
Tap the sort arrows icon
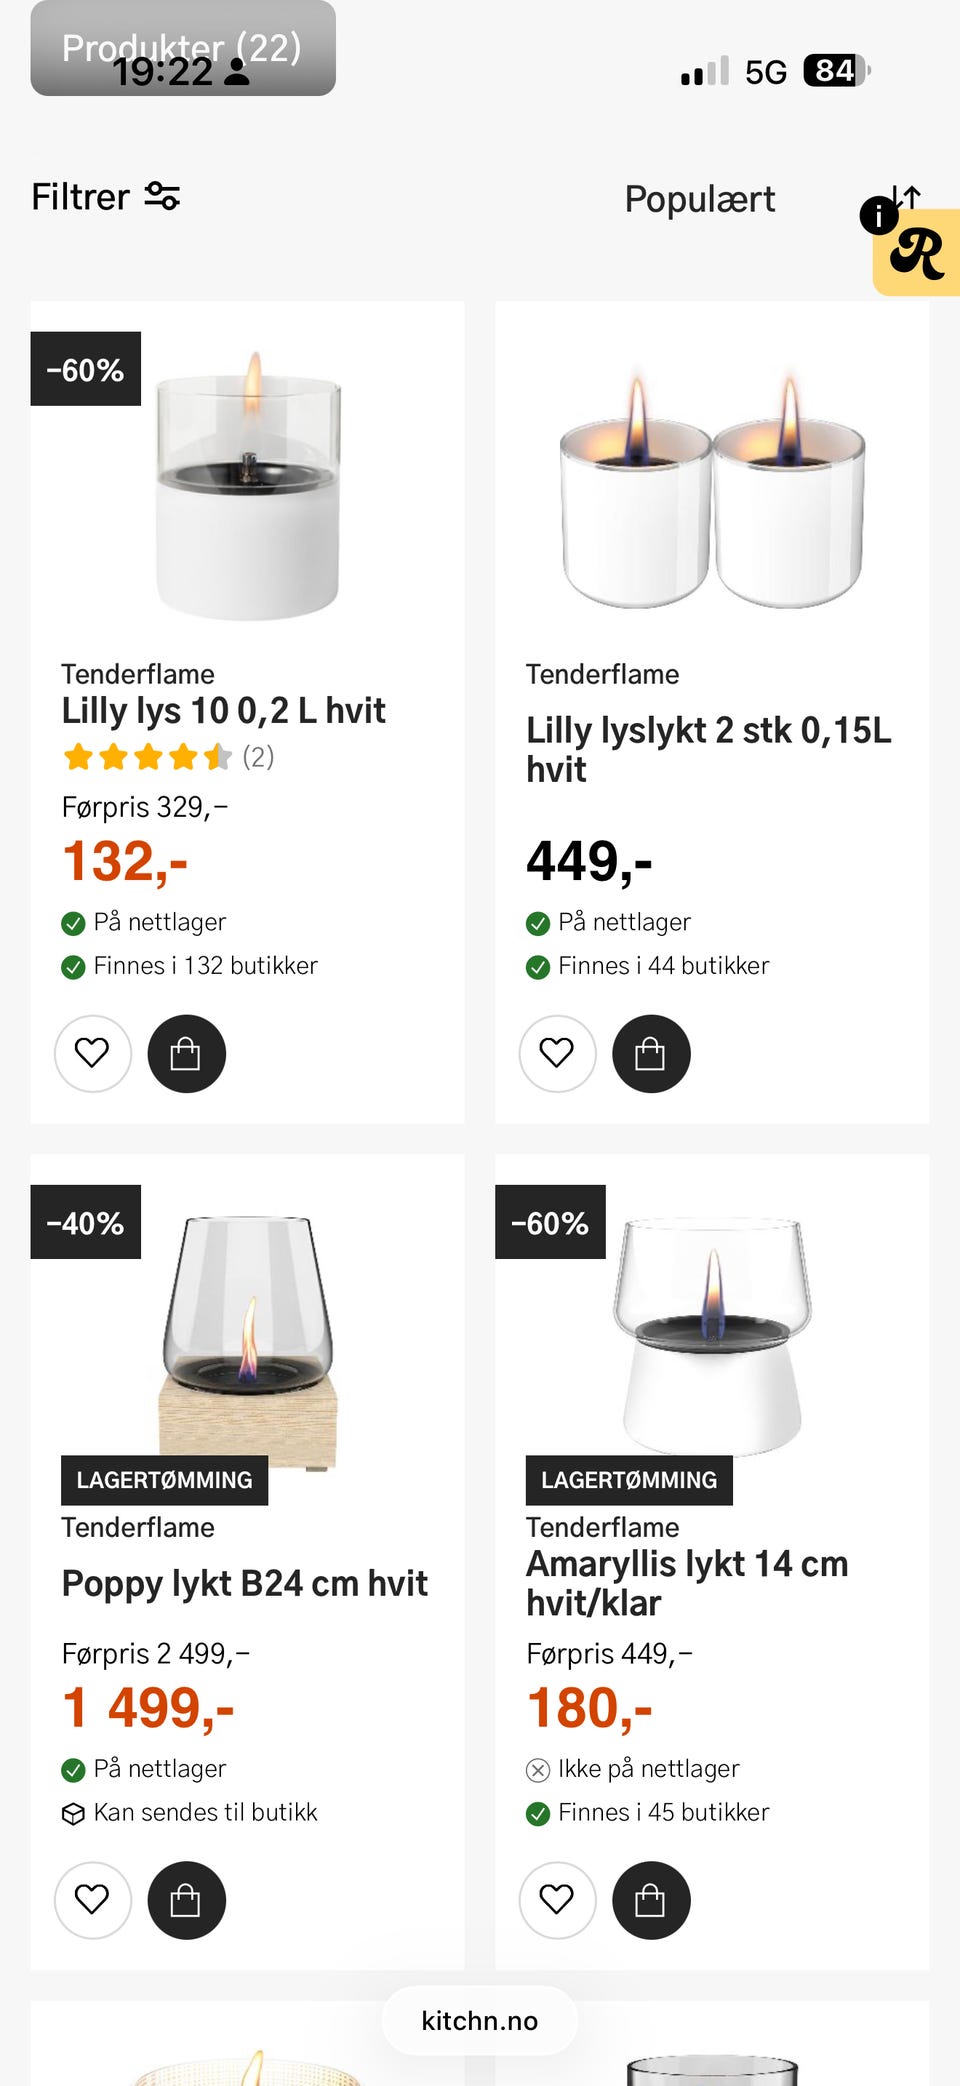(x=906, y=195)
